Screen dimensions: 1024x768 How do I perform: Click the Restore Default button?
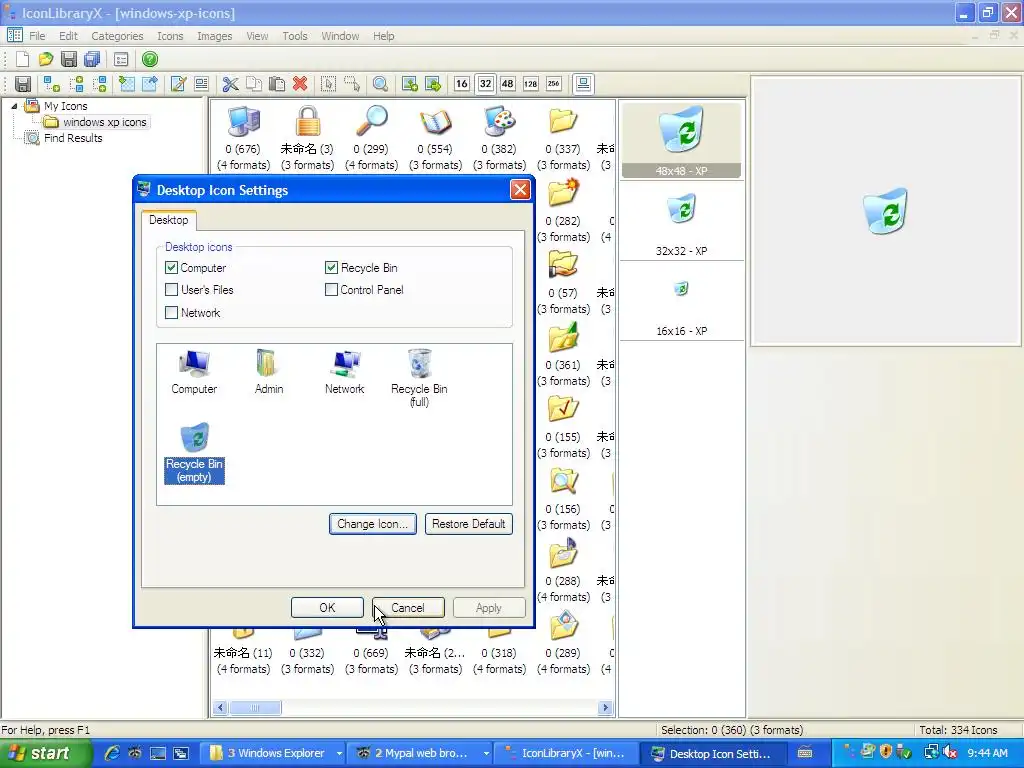tap(468, 524)
